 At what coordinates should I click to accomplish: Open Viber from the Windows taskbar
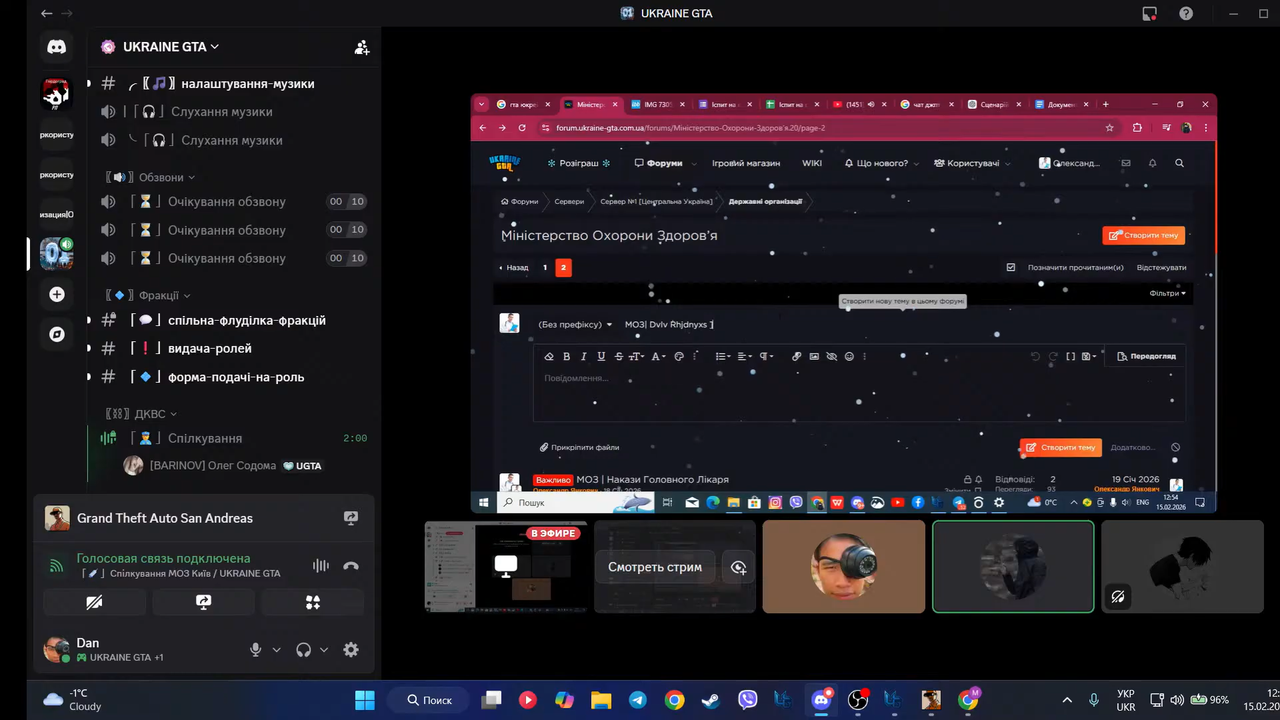747,700
